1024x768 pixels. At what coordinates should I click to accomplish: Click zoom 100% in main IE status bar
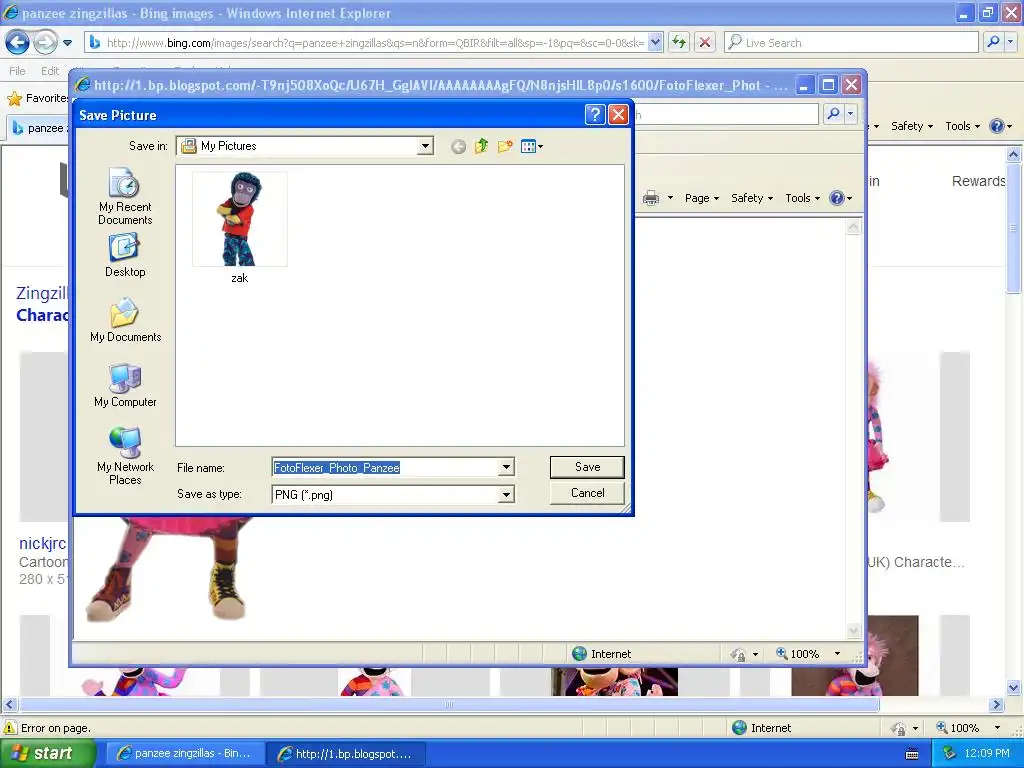957,728
